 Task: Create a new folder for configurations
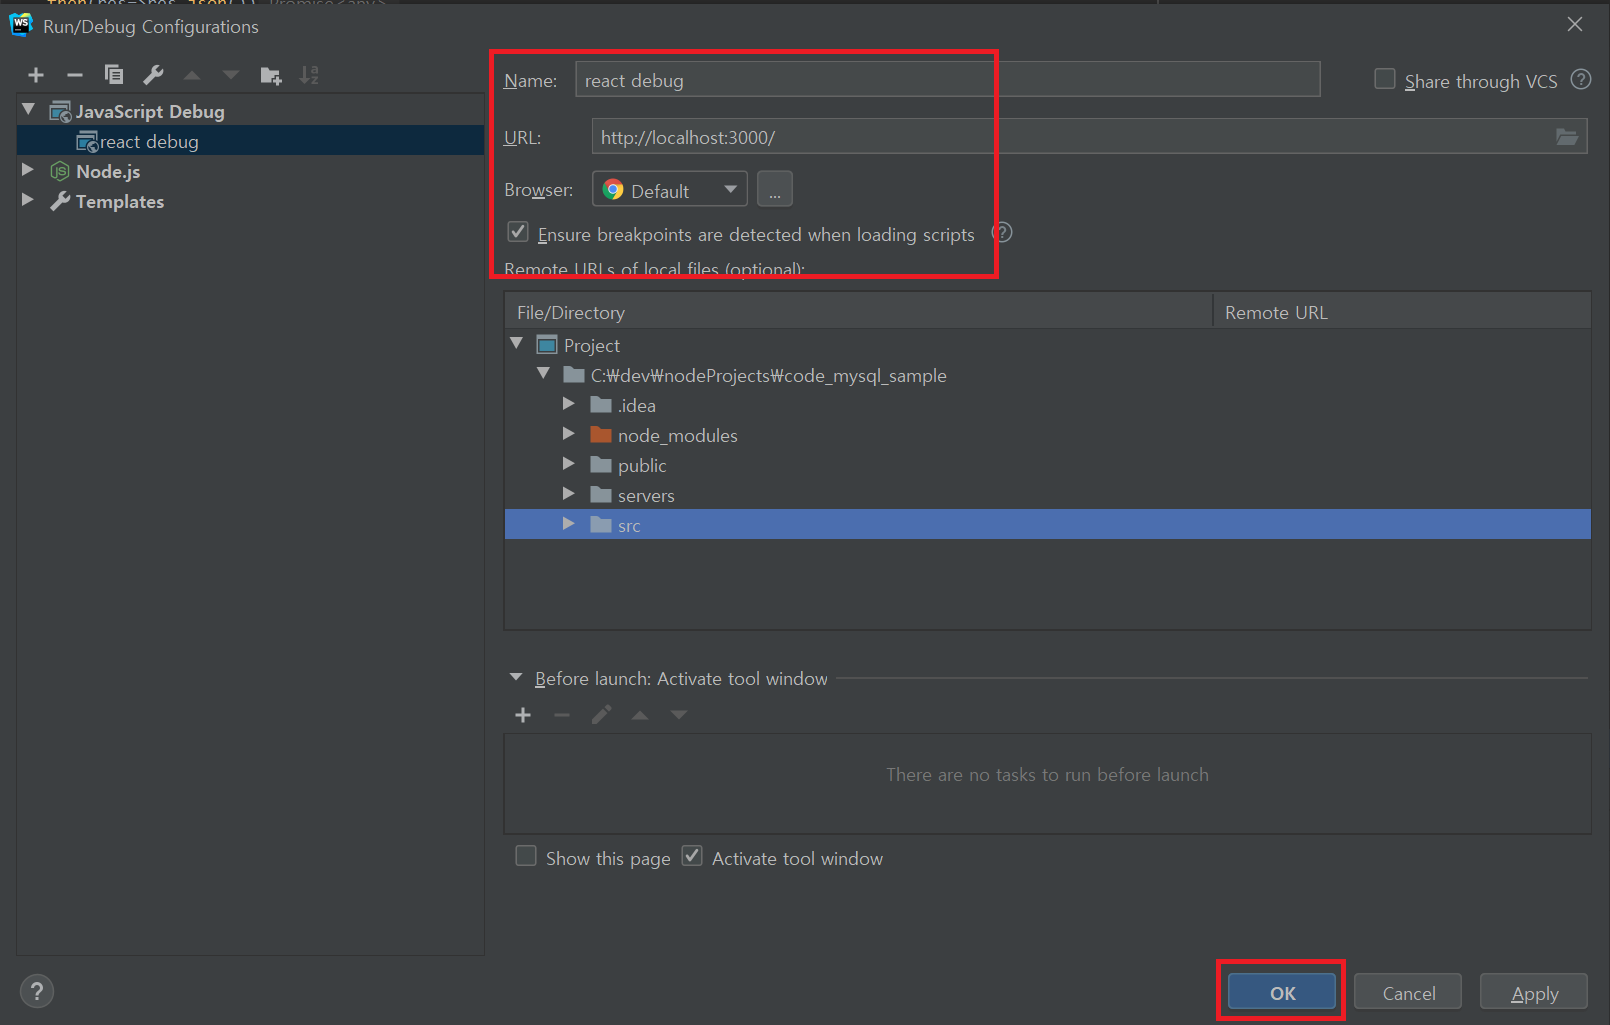click(x=270, y=74)
